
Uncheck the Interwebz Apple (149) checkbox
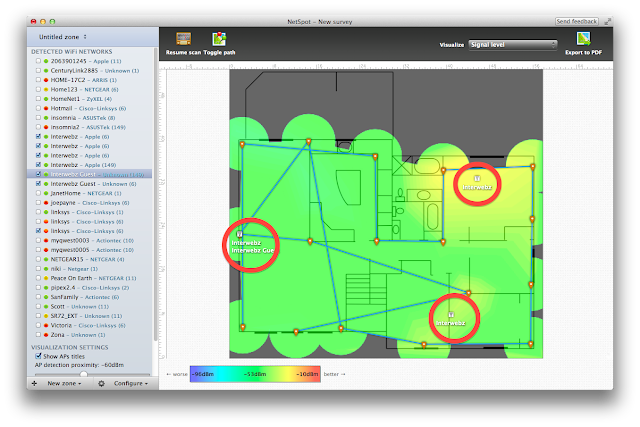point(38,165)
